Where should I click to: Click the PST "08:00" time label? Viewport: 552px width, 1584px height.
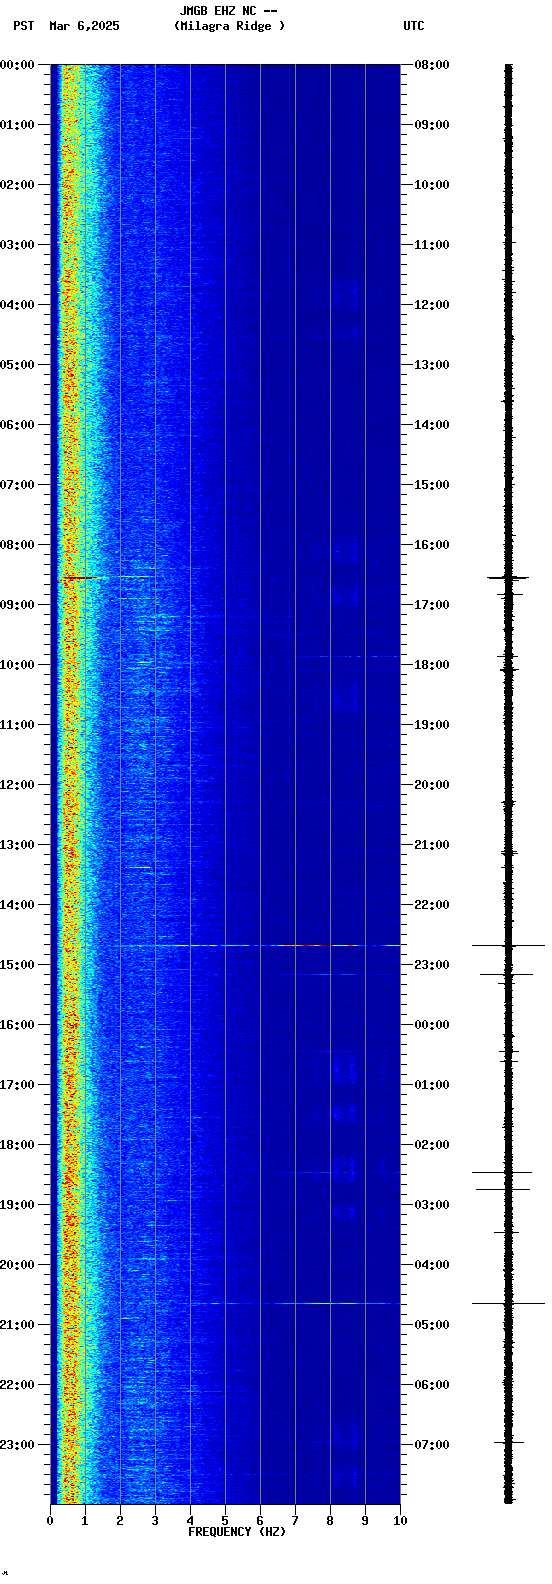point(17,545)
